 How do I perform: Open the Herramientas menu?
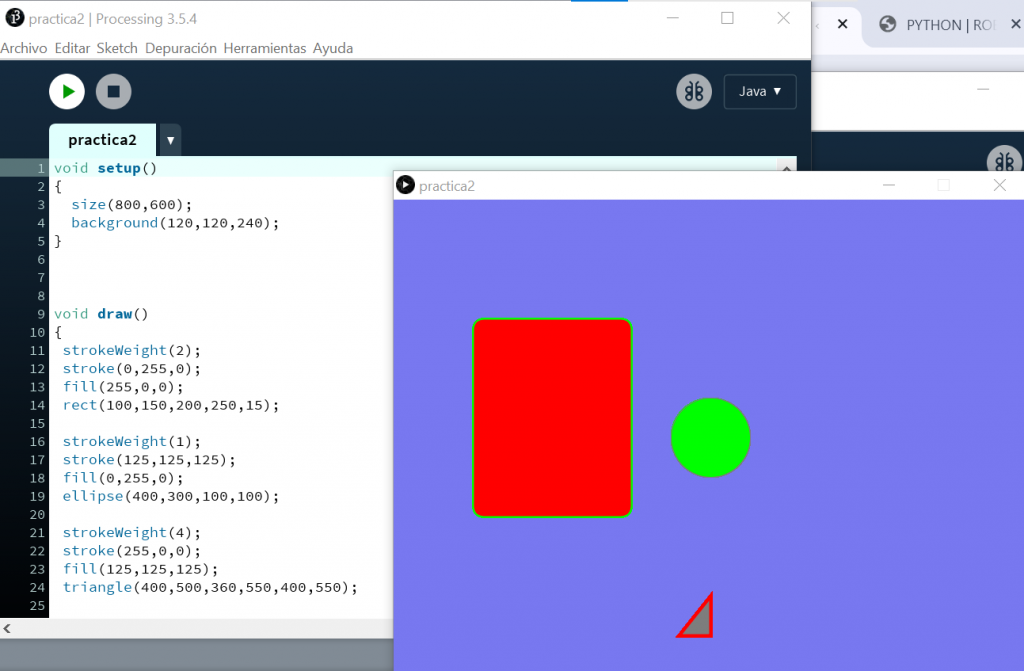[x=264, y=48]
